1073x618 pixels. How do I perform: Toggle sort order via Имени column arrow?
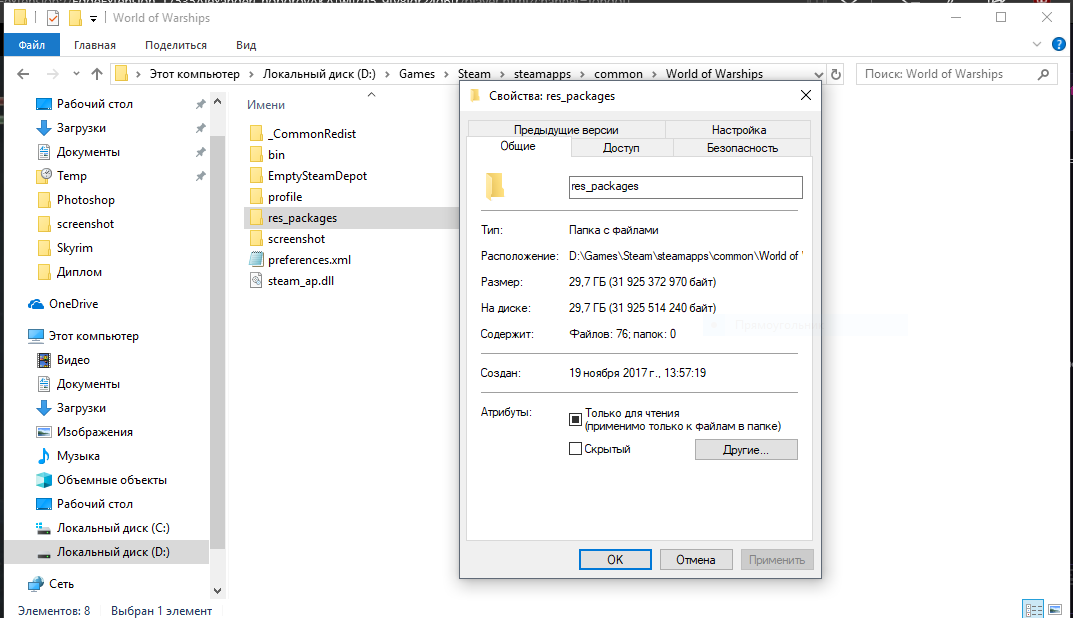(x=372, y=95)
